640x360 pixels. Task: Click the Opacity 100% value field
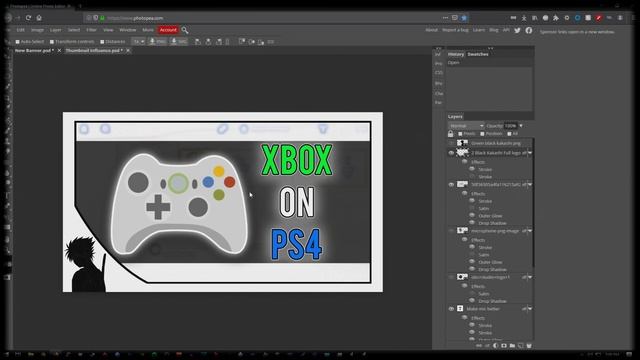(510, 126)
